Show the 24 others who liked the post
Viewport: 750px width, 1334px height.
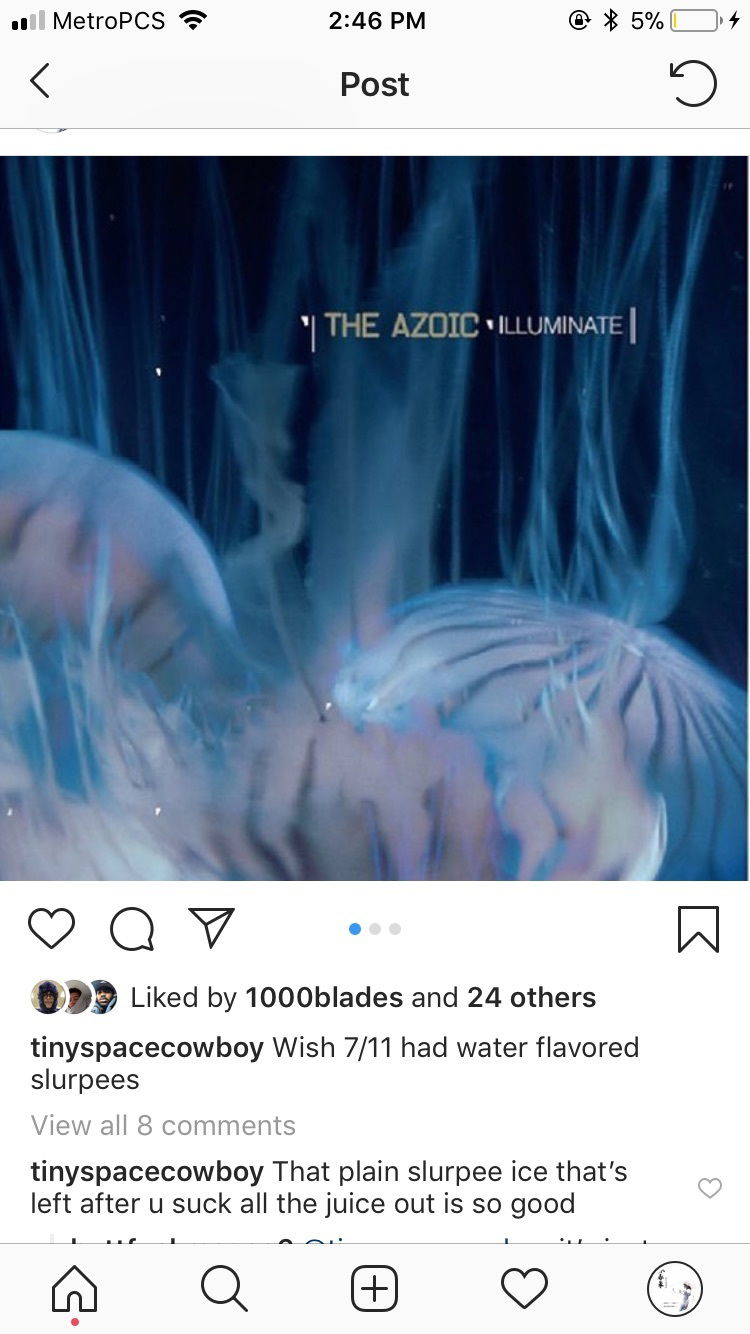point(531,997)
